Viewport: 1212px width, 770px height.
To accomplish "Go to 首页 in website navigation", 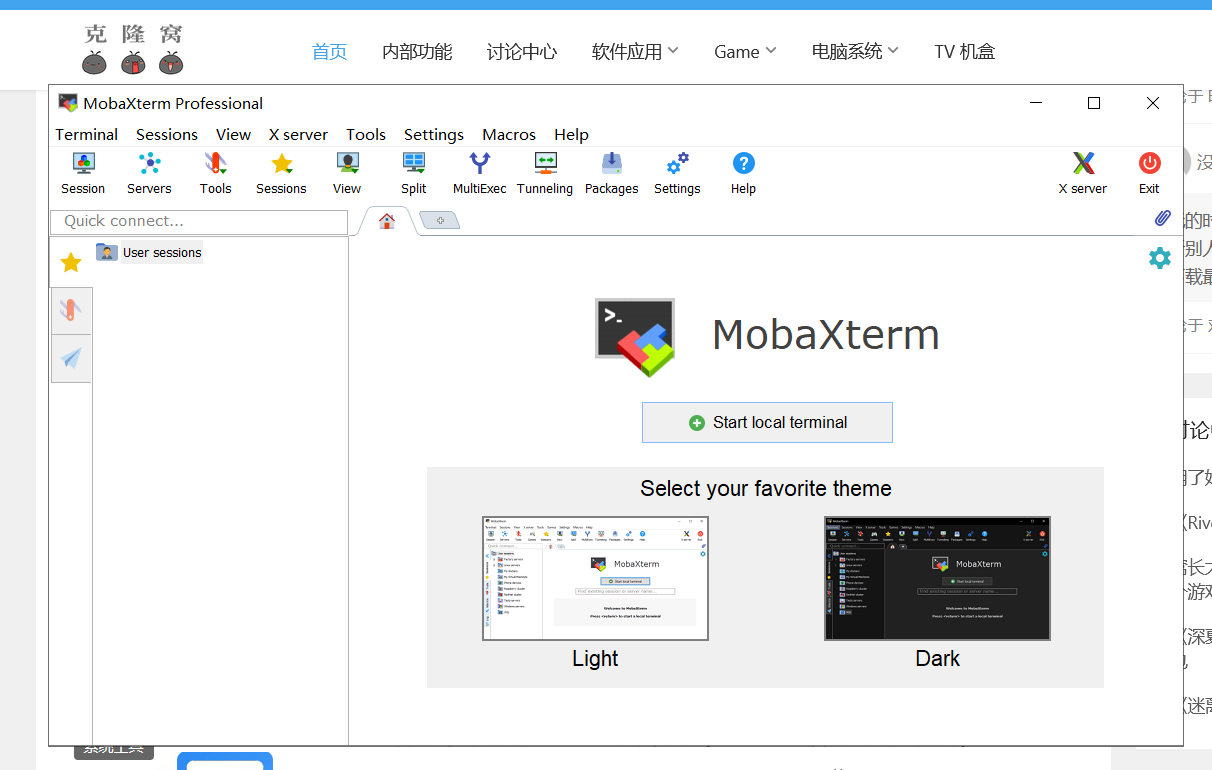I will point(330,52).
